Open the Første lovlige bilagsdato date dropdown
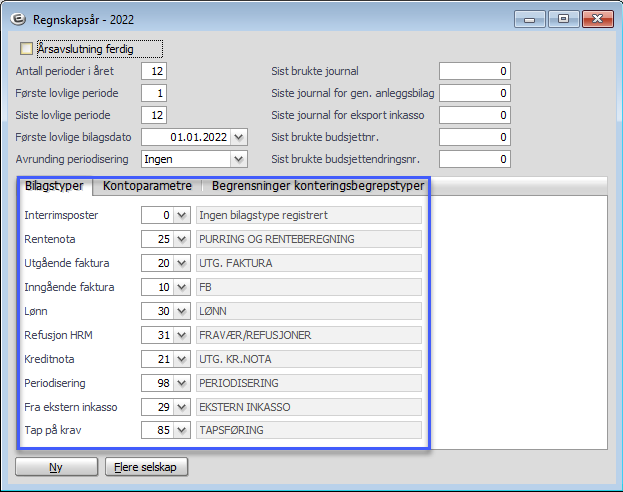Image resolution: width=623 pixels, height=492 pixels. coord(238,137)
